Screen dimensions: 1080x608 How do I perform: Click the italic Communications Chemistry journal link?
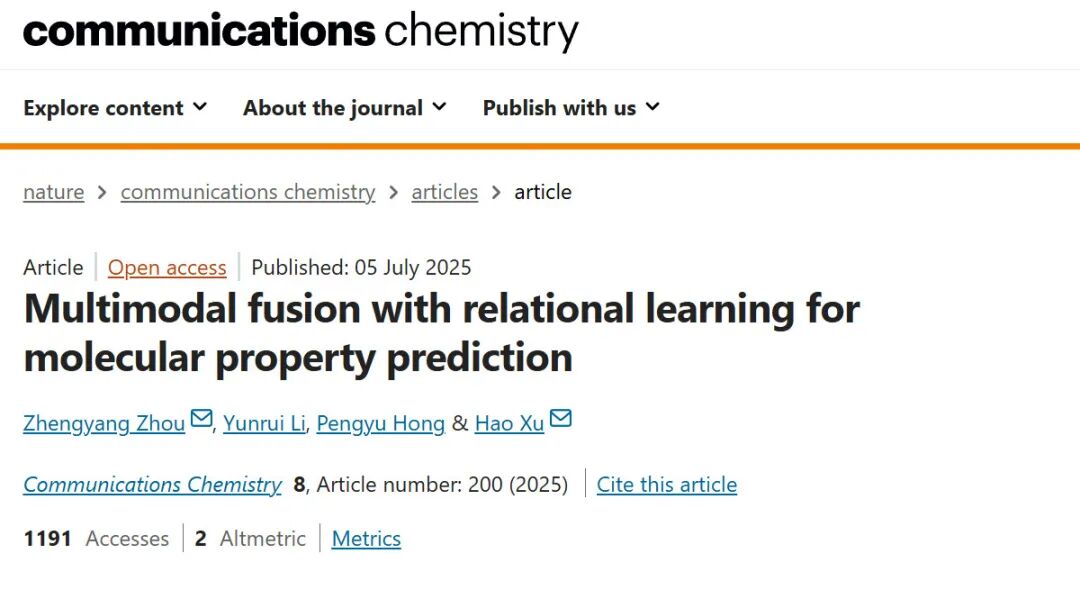[x=153, y=484]
